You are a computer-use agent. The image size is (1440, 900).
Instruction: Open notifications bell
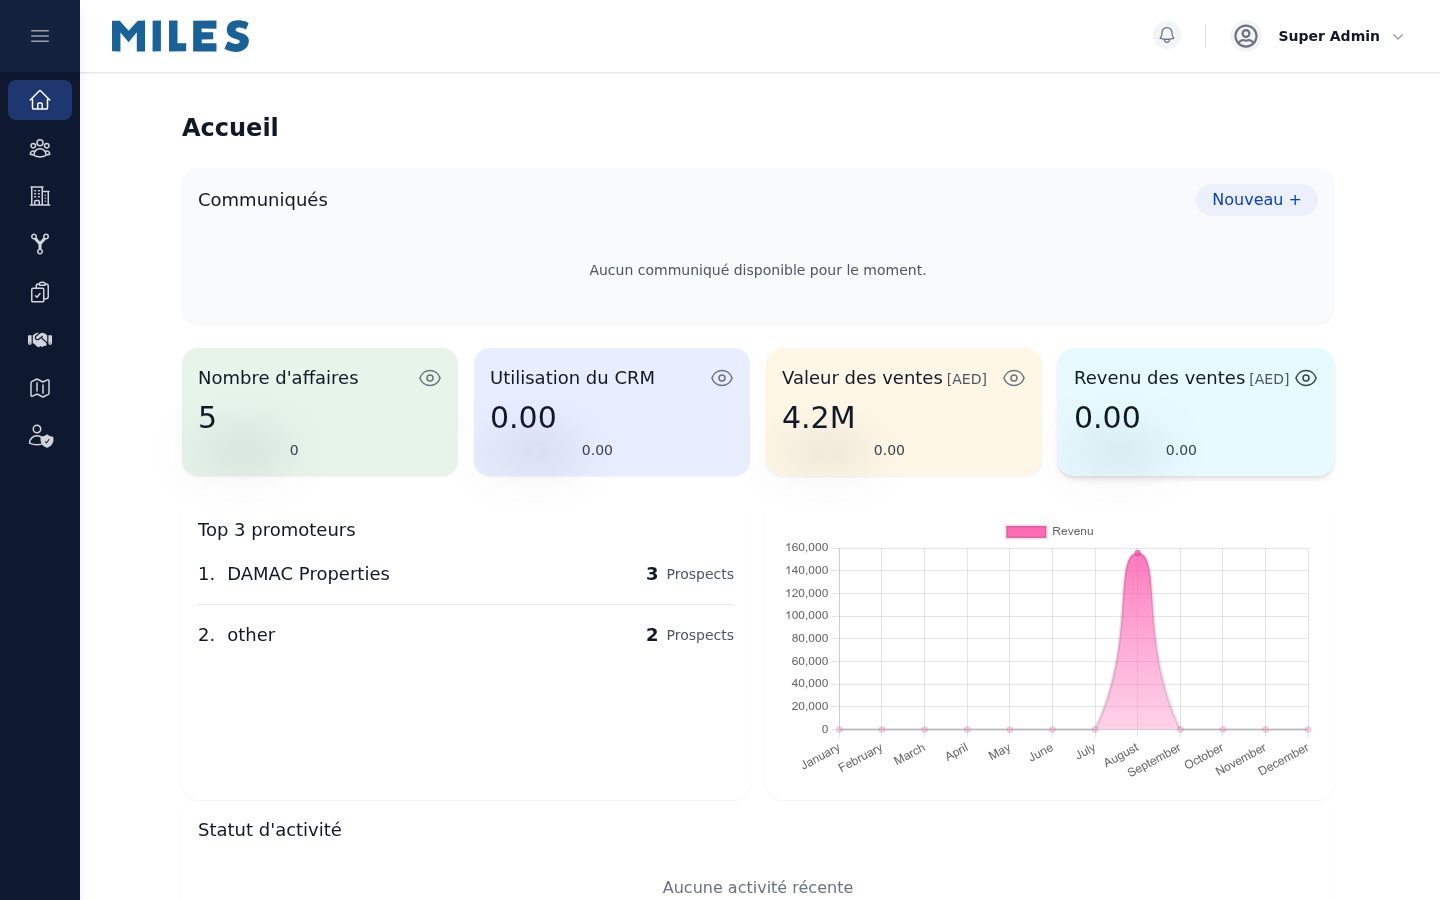point(1167,36)
